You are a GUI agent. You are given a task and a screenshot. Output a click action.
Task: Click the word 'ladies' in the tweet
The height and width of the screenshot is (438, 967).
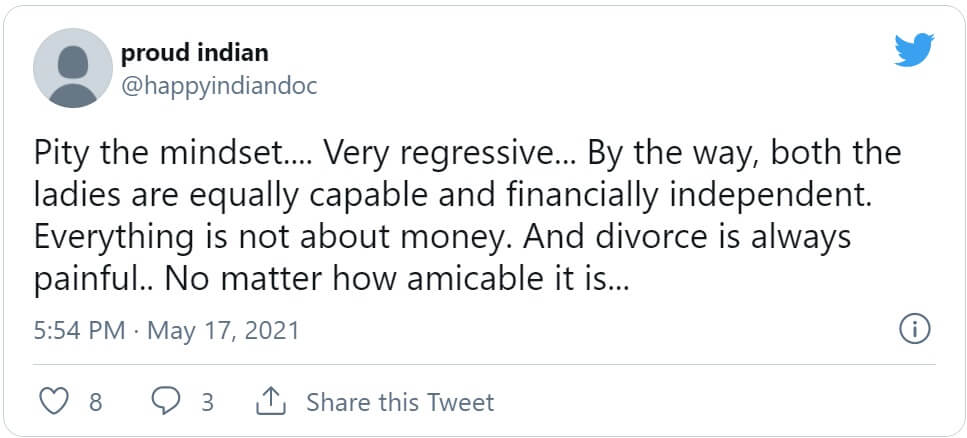click(x=71, y=196)
